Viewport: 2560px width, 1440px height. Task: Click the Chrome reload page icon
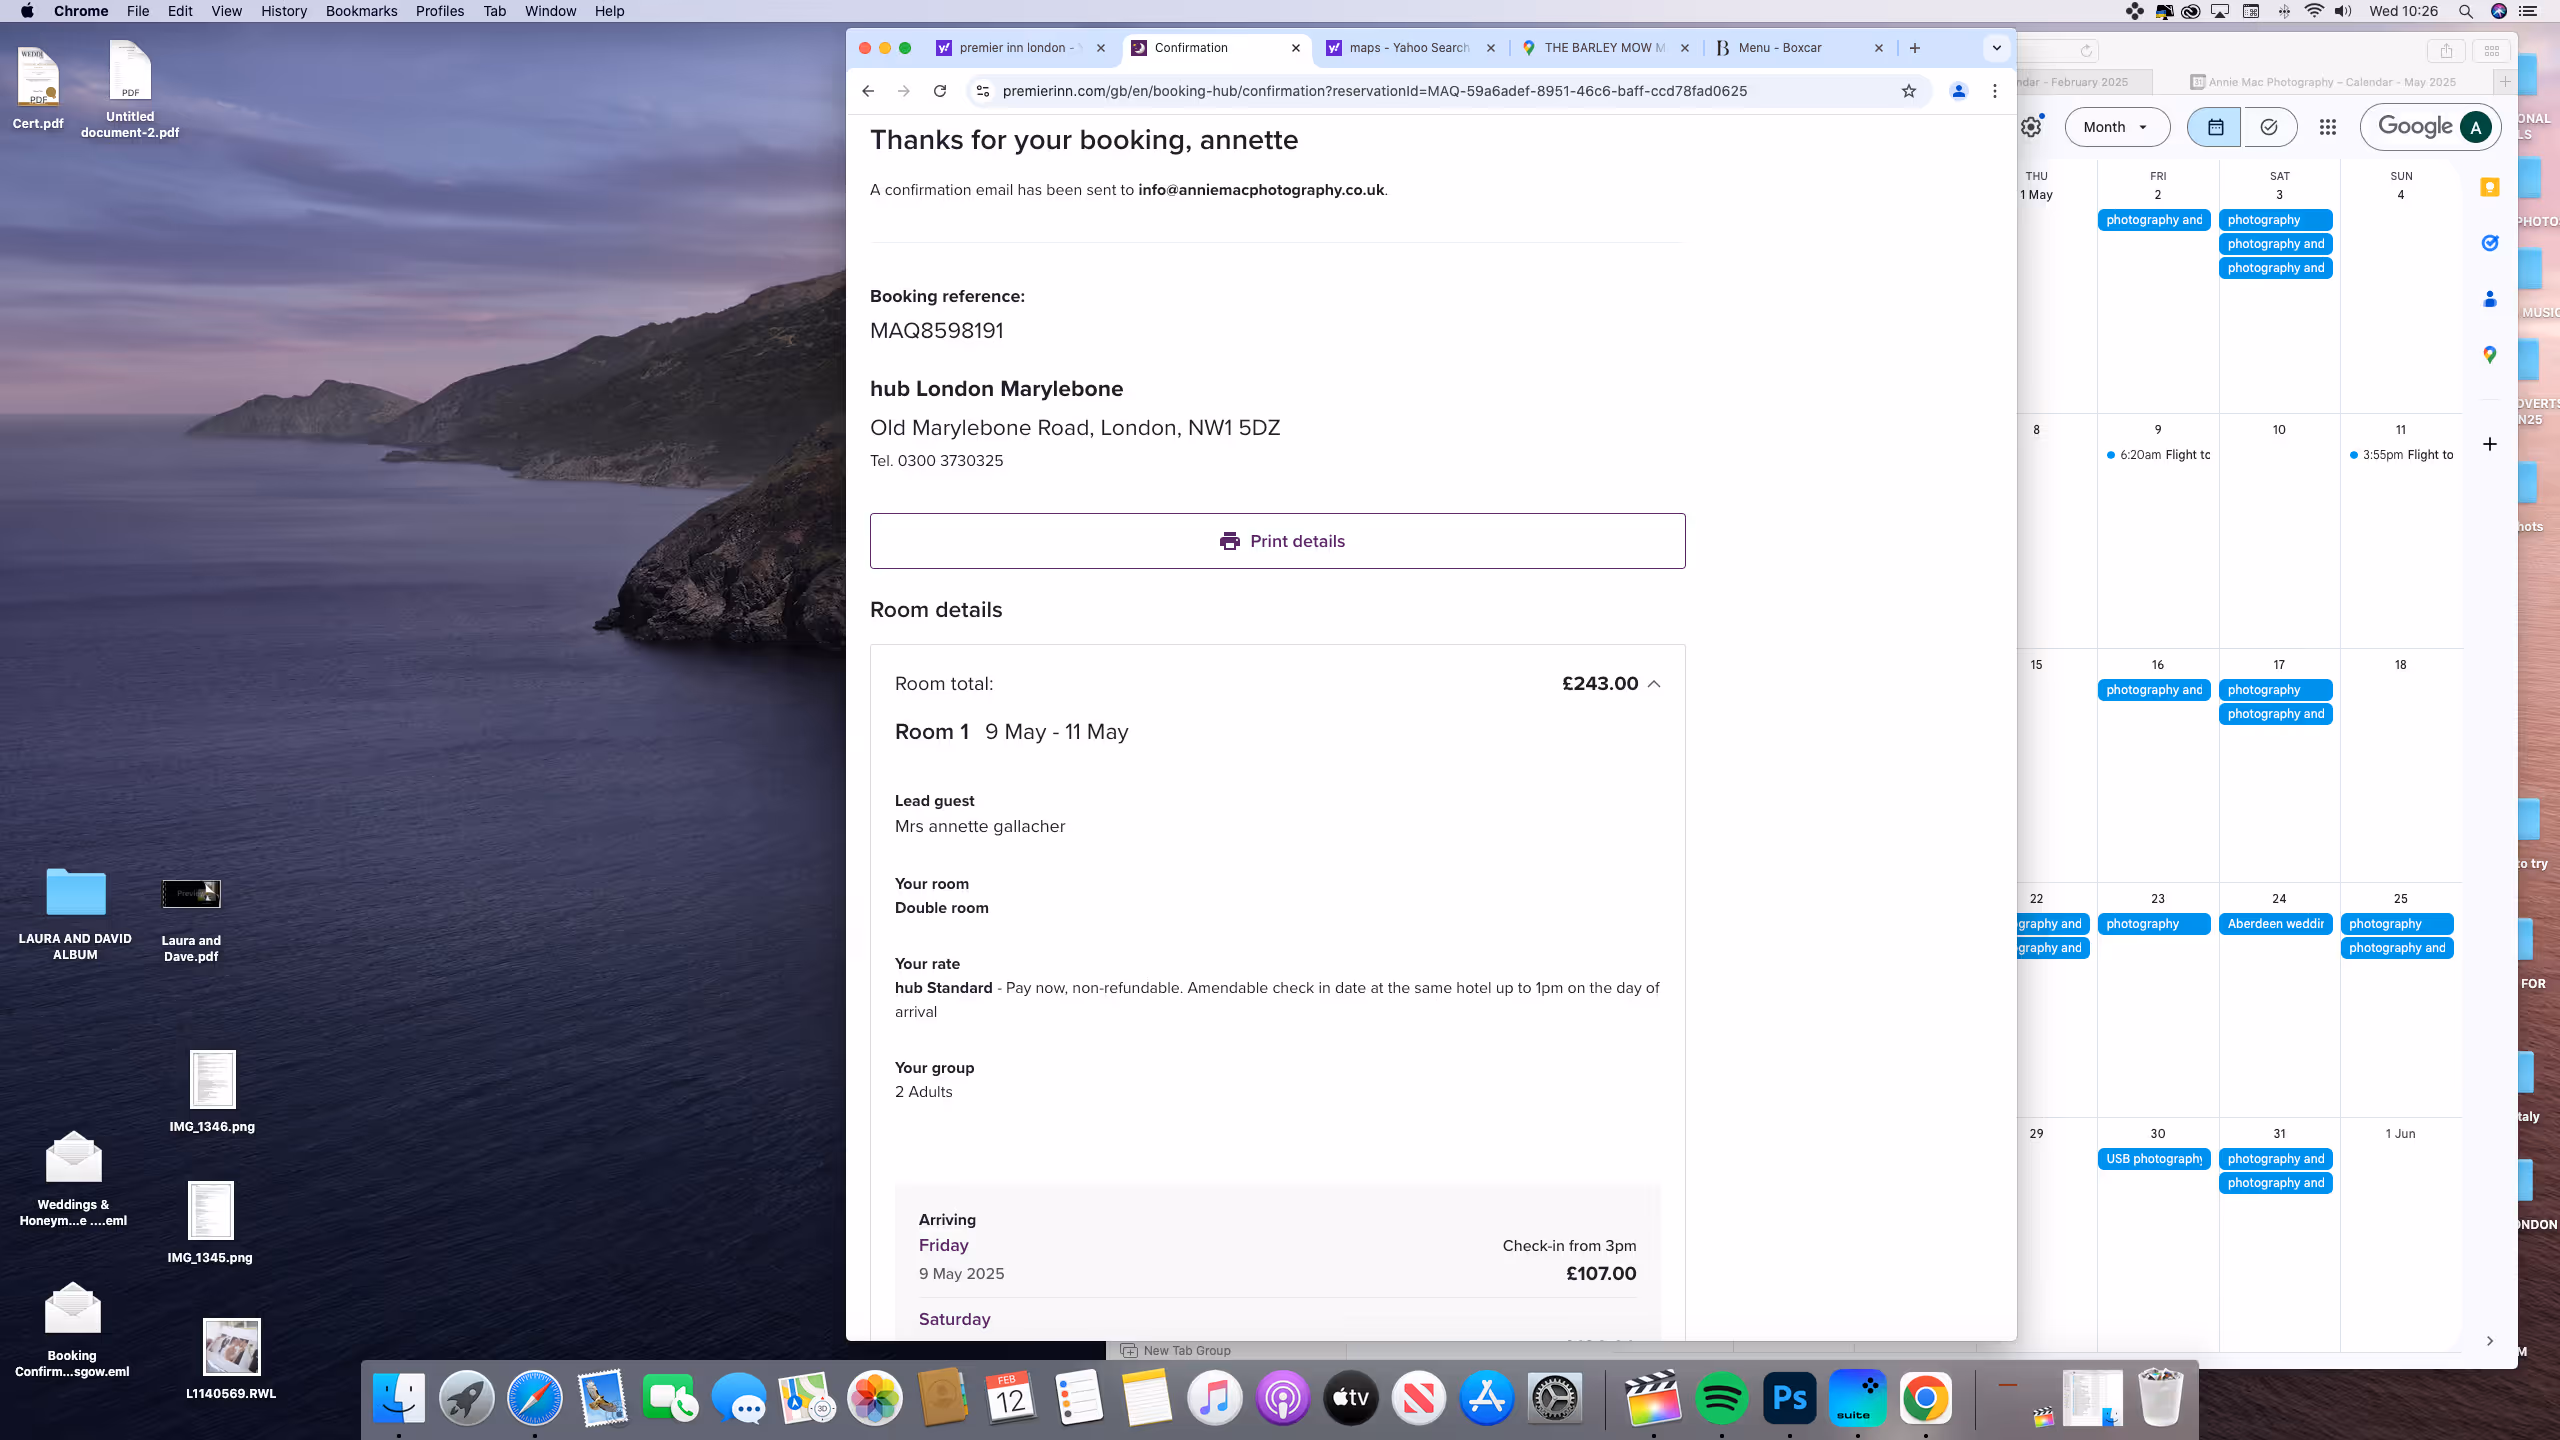click(x=940, y=91)
